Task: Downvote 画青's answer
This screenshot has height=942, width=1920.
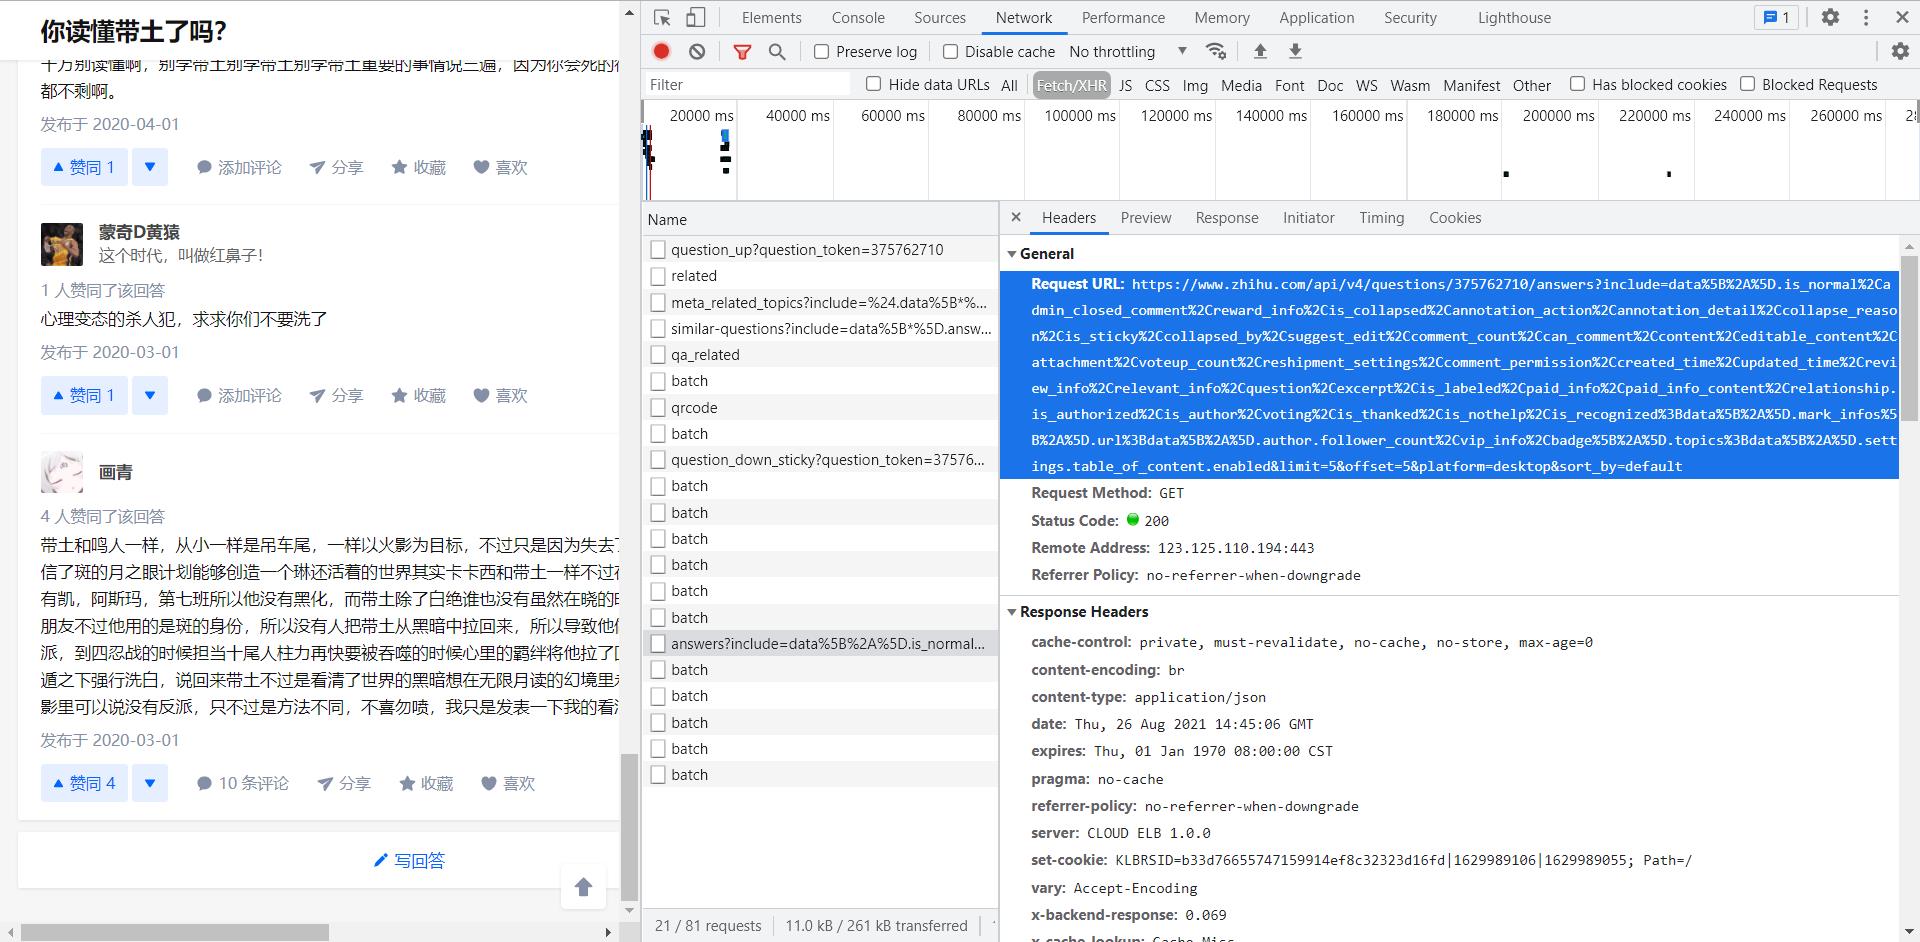Action: pos(150,783)
